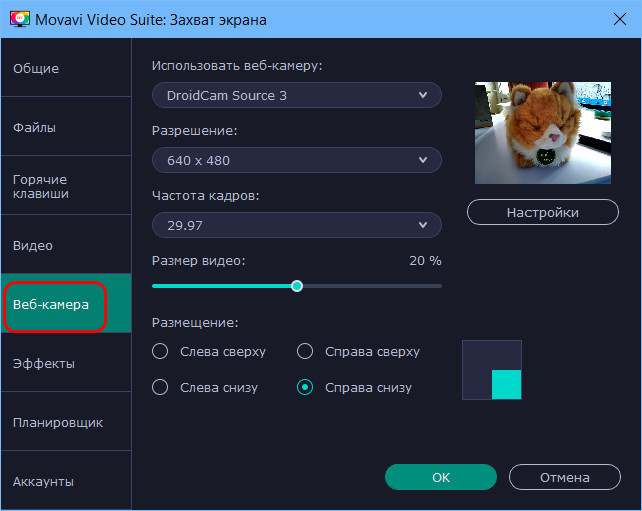
Task: Close the screen capture settings window
Action: click(620, 19)
